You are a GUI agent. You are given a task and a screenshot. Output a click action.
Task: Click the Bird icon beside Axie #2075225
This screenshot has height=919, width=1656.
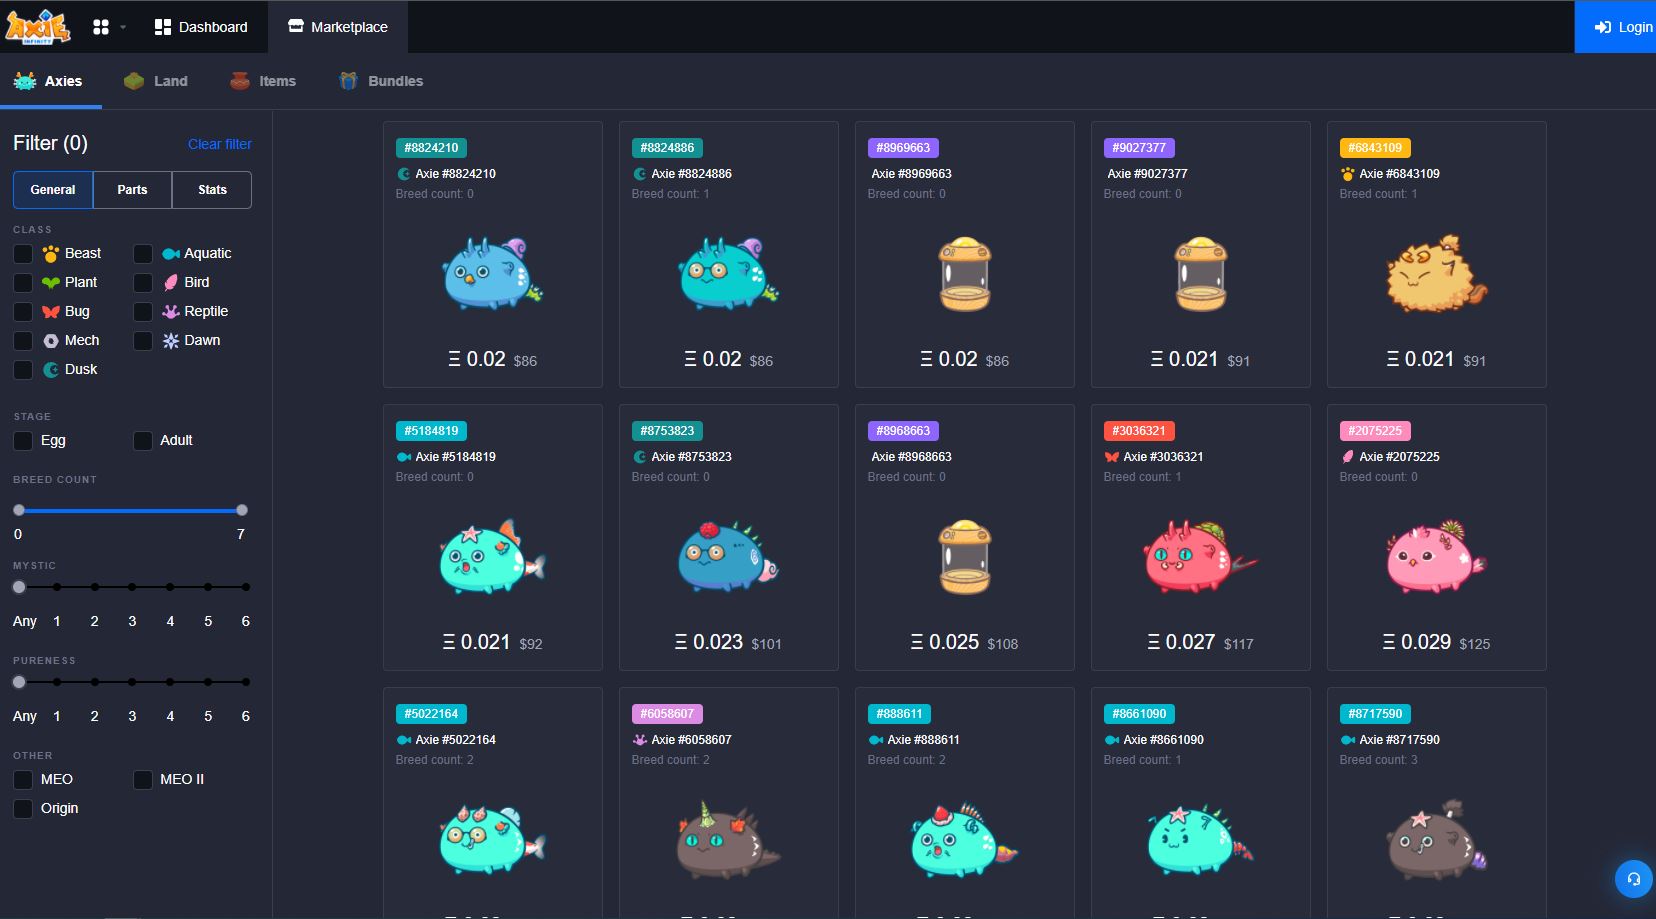1348,457
